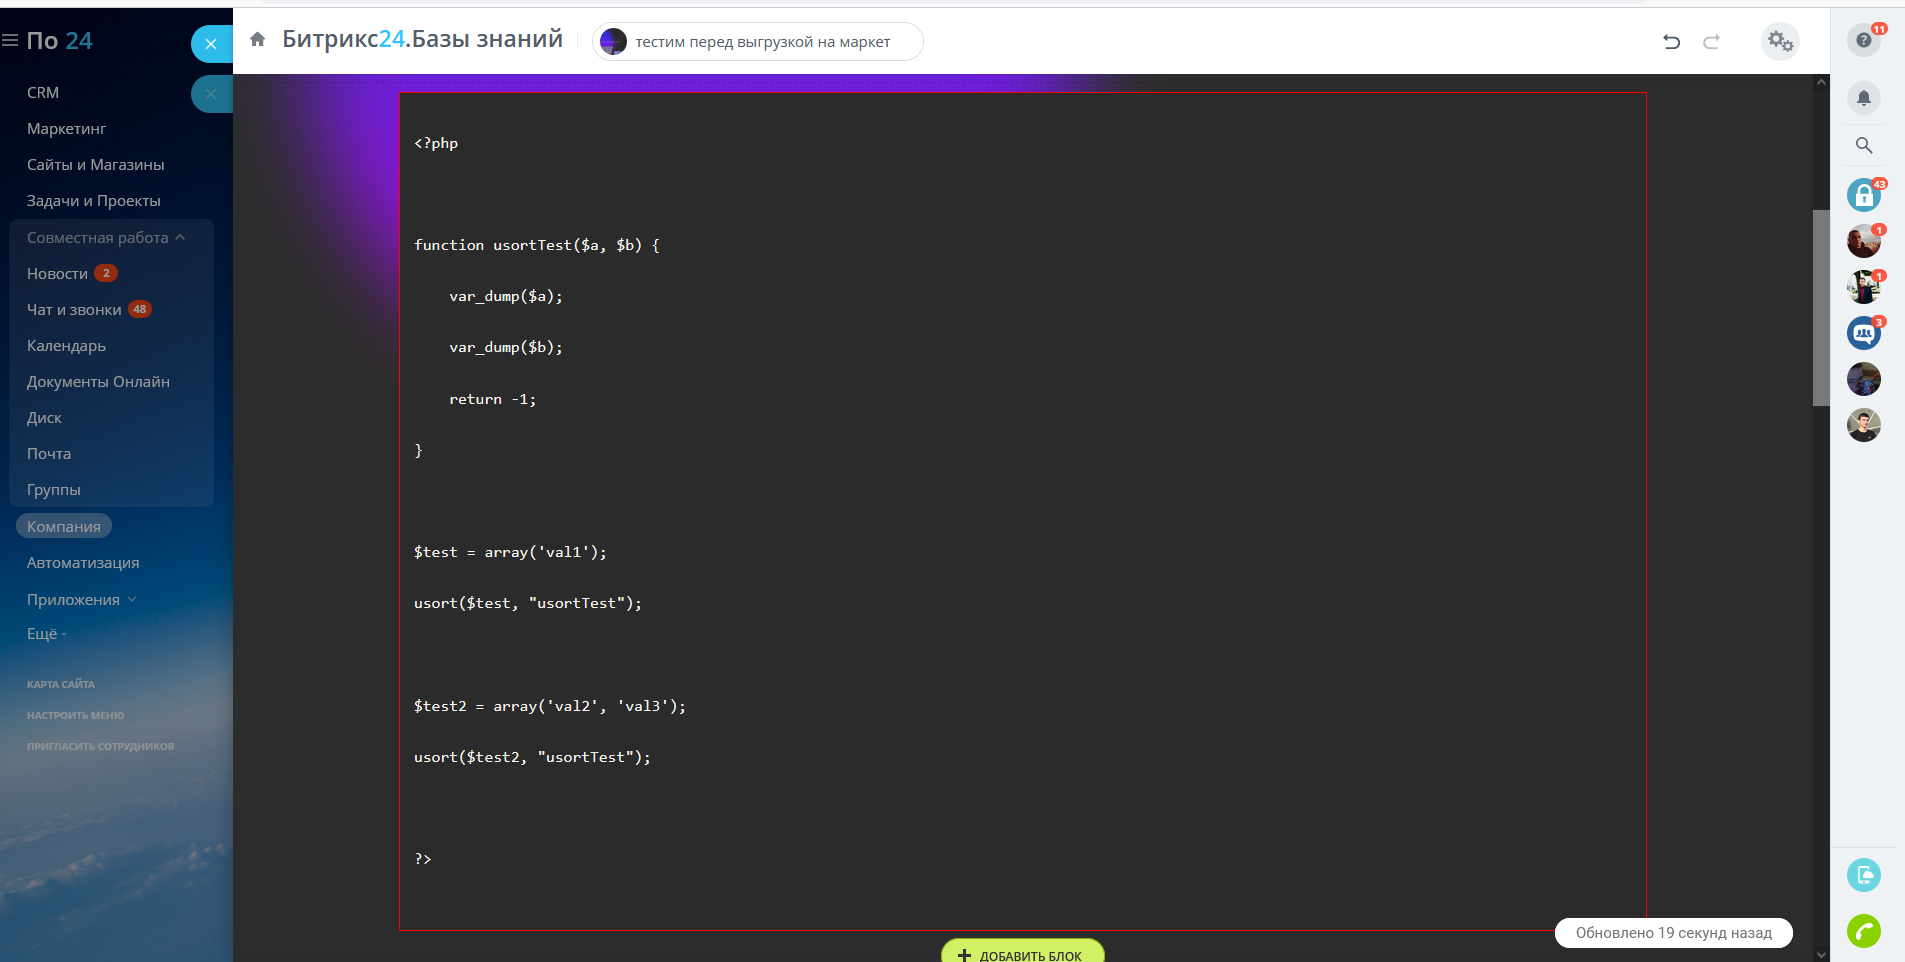Open notifications bell
Viewport: 1905px width, 962px height.
coord(1864,98)
